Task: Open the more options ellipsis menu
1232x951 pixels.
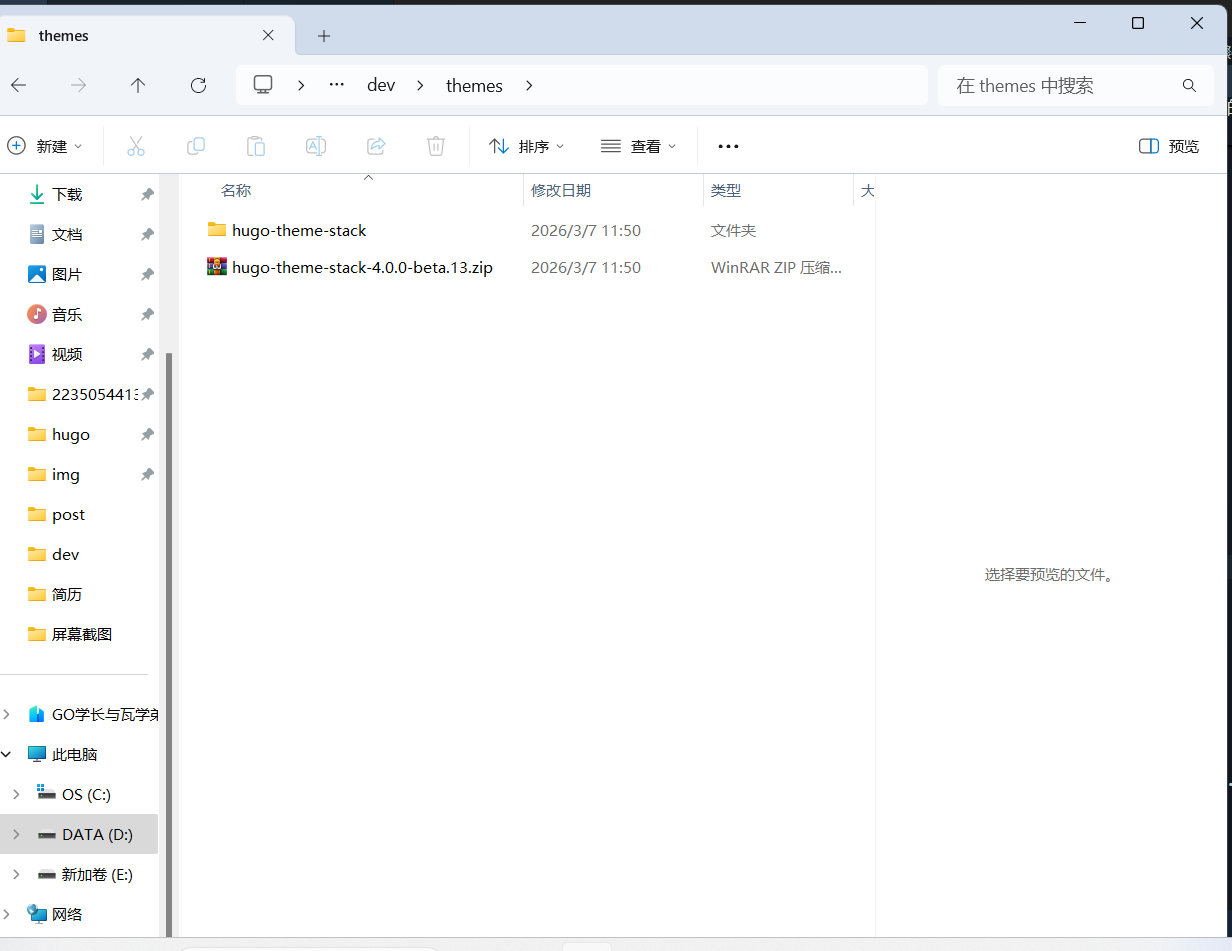Action: coord(728,146)
